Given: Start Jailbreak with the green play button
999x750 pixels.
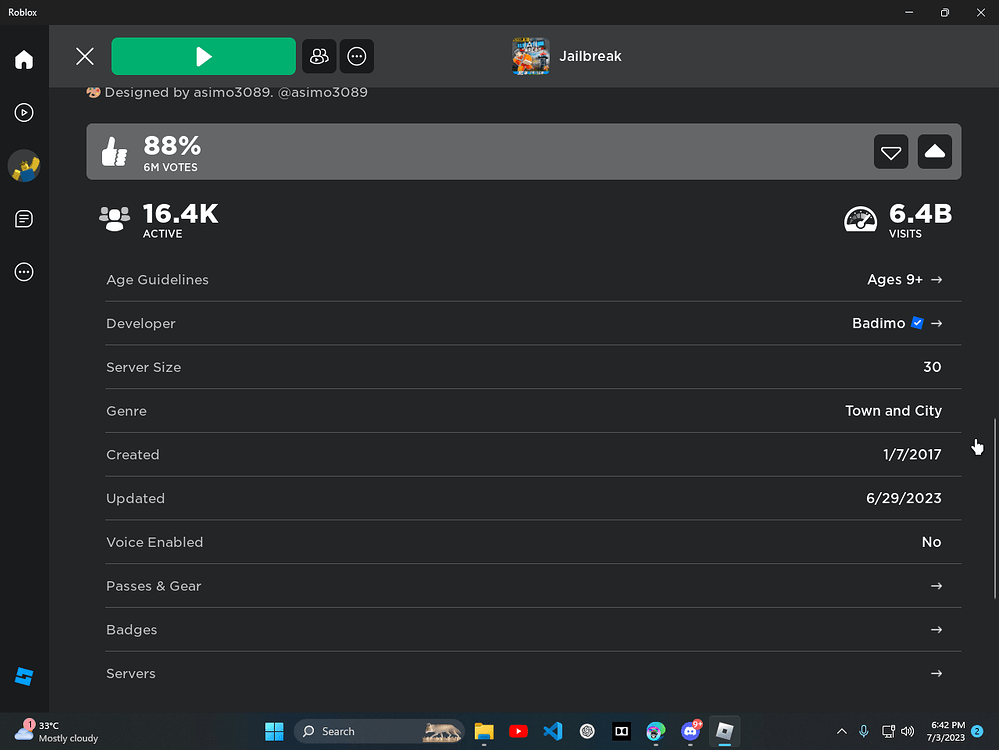Looking at the screenshot, I should [x=203, y=56].
